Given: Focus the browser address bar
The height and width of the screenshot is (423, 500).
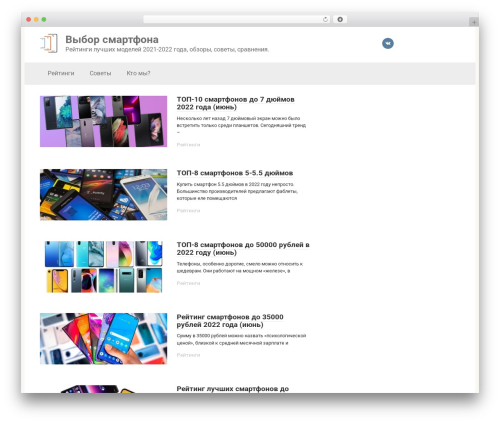Looking at the screenshot, I should (x=236, y=20).
